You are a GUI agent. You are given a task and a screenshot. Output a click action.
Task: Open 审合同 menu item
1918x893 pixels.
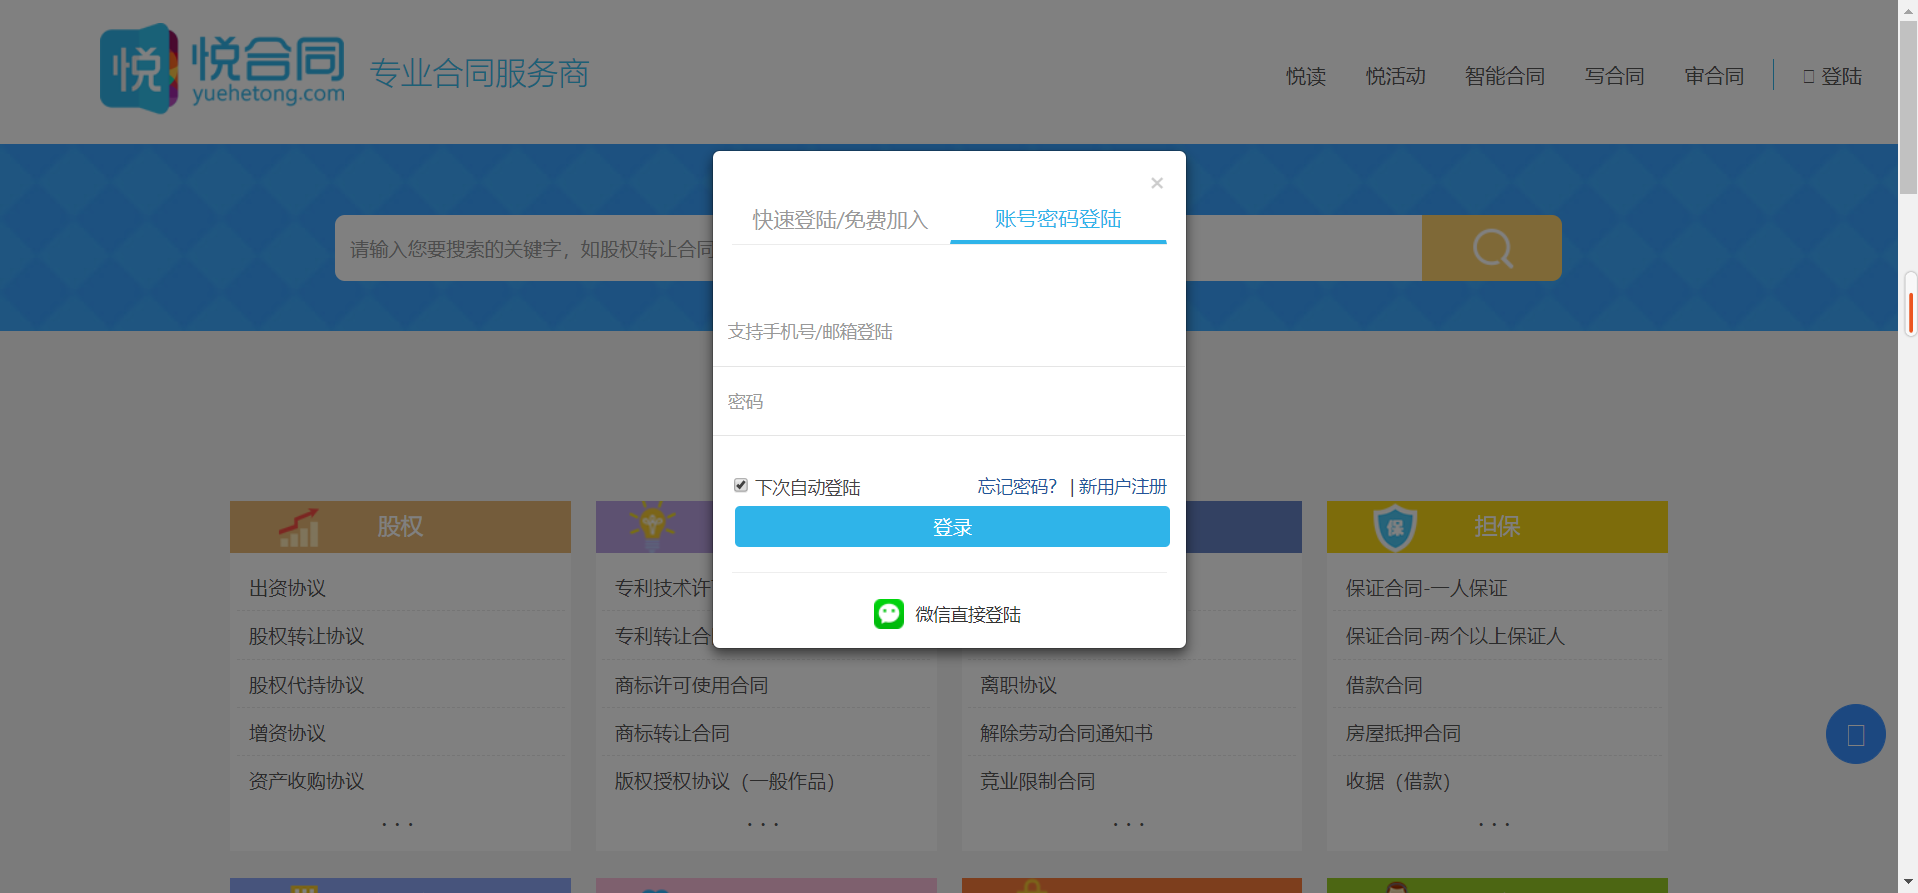pos(1714,76)
